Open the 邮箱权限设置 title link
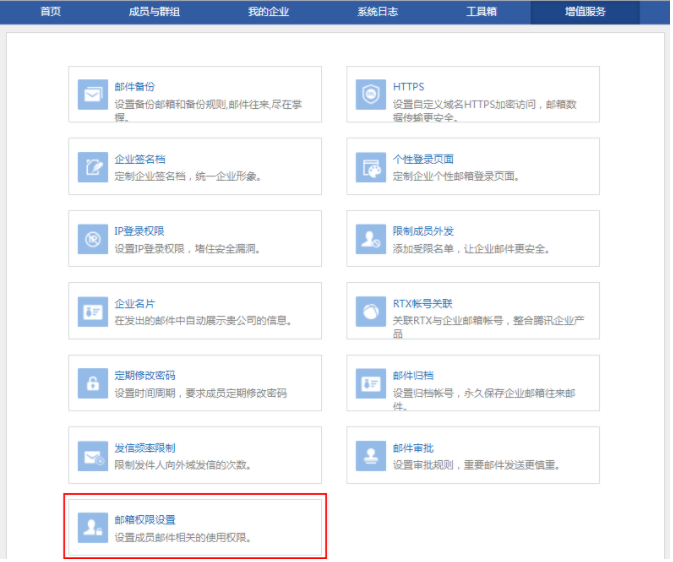The height and width of the screenshot is (562, 673). [144, 520]
